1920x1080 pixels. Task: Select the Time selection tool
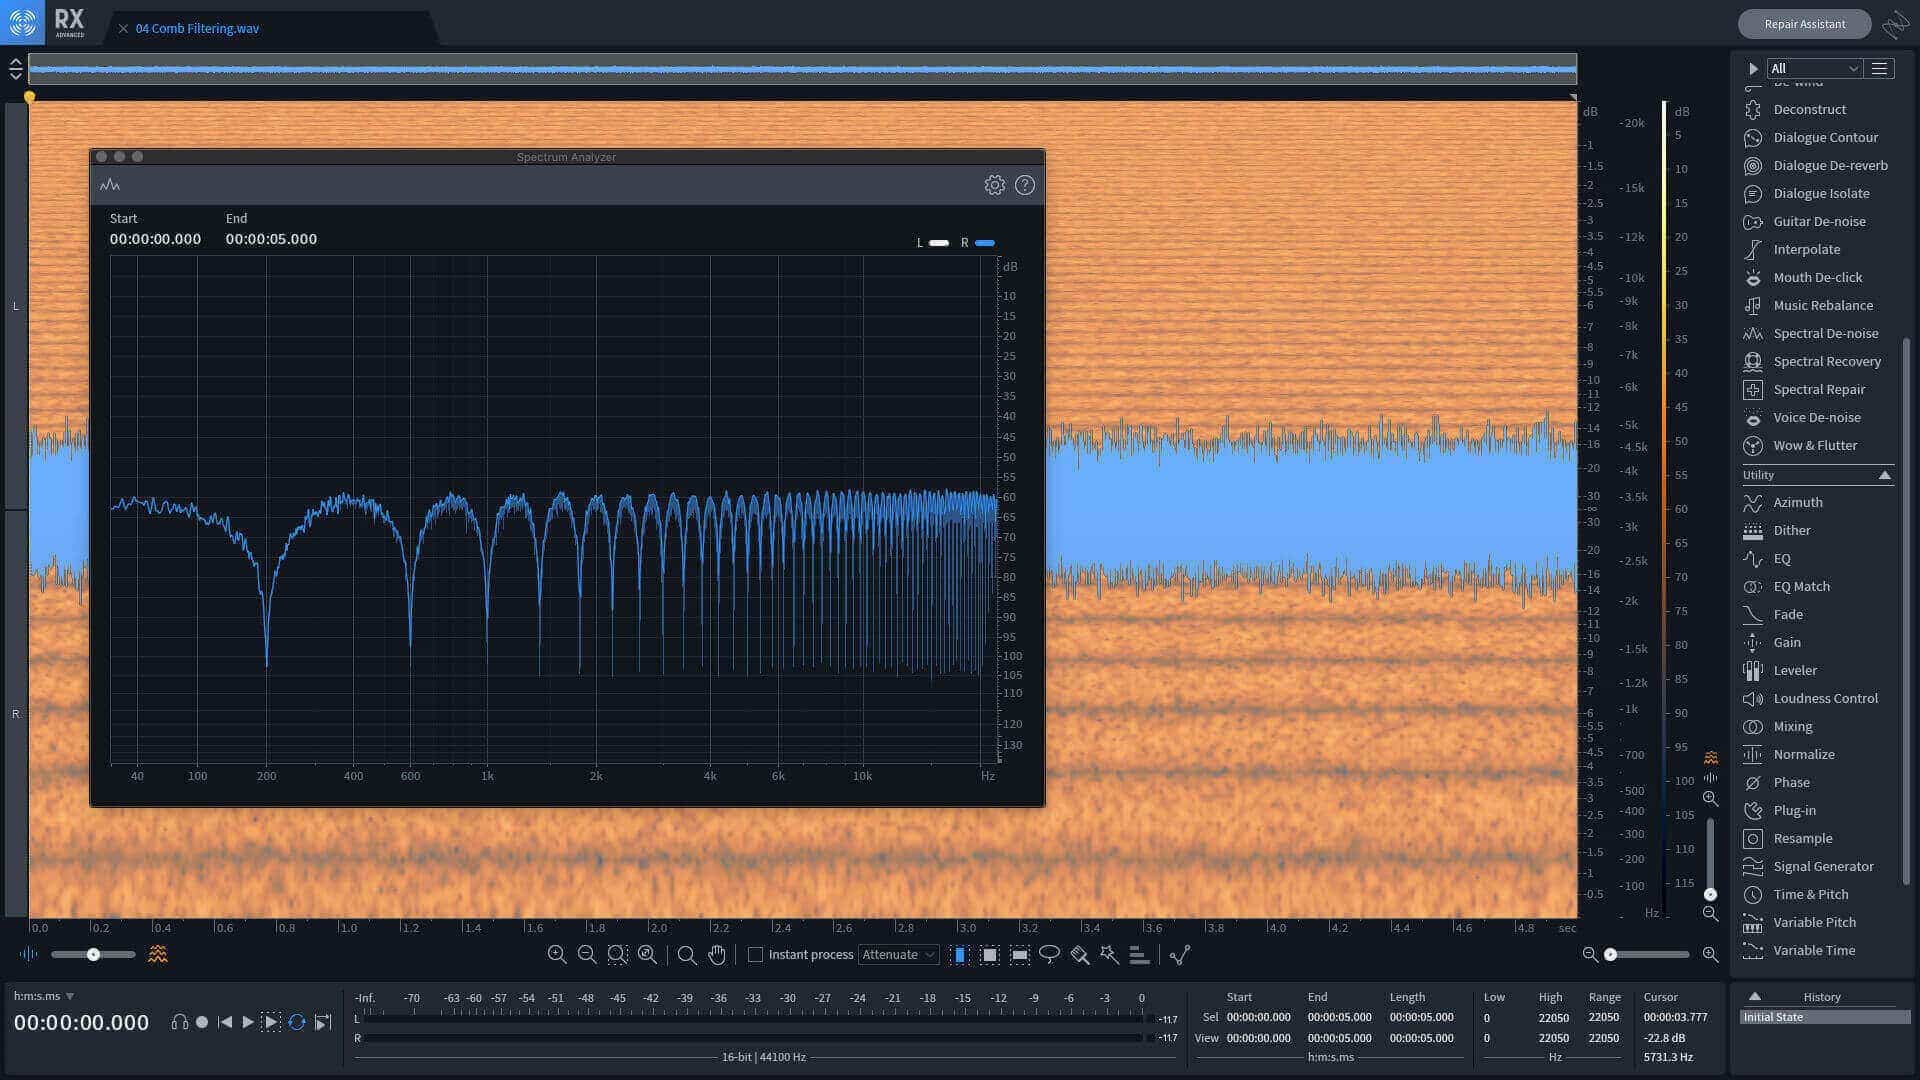[960, 954]
